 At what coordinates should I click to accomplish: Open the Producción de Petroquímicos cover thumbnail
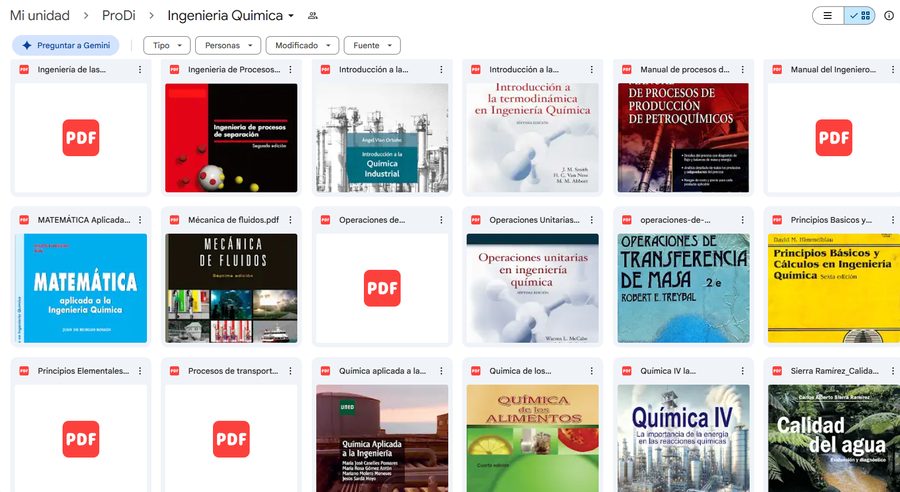tap(684, 138)
